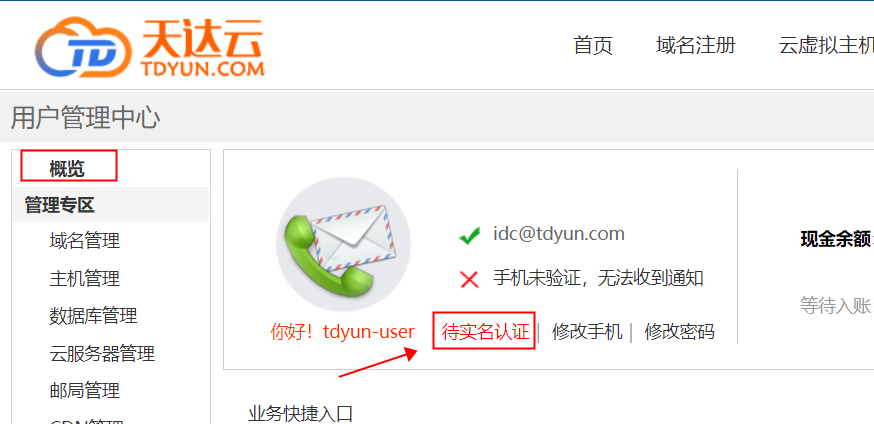Image resolution: width=874 pixels, height=424 pixels.
Task: Click the green checkmark beside email
Action: pos(470,236)
